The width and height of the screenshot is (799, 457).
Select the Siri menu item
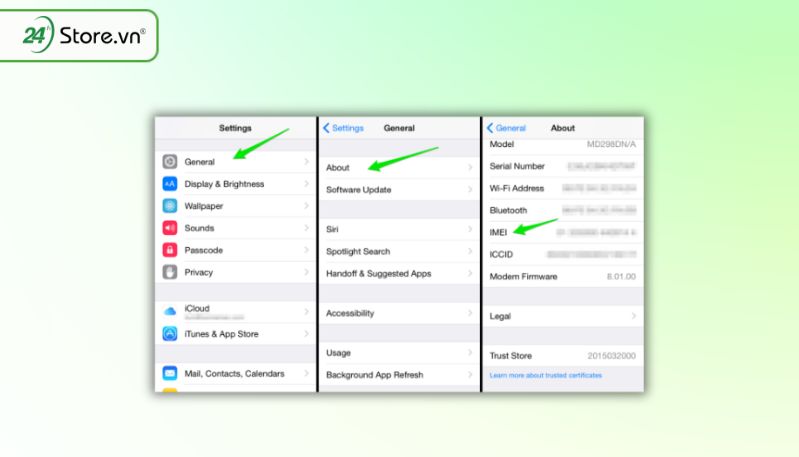tap(399, 229)
